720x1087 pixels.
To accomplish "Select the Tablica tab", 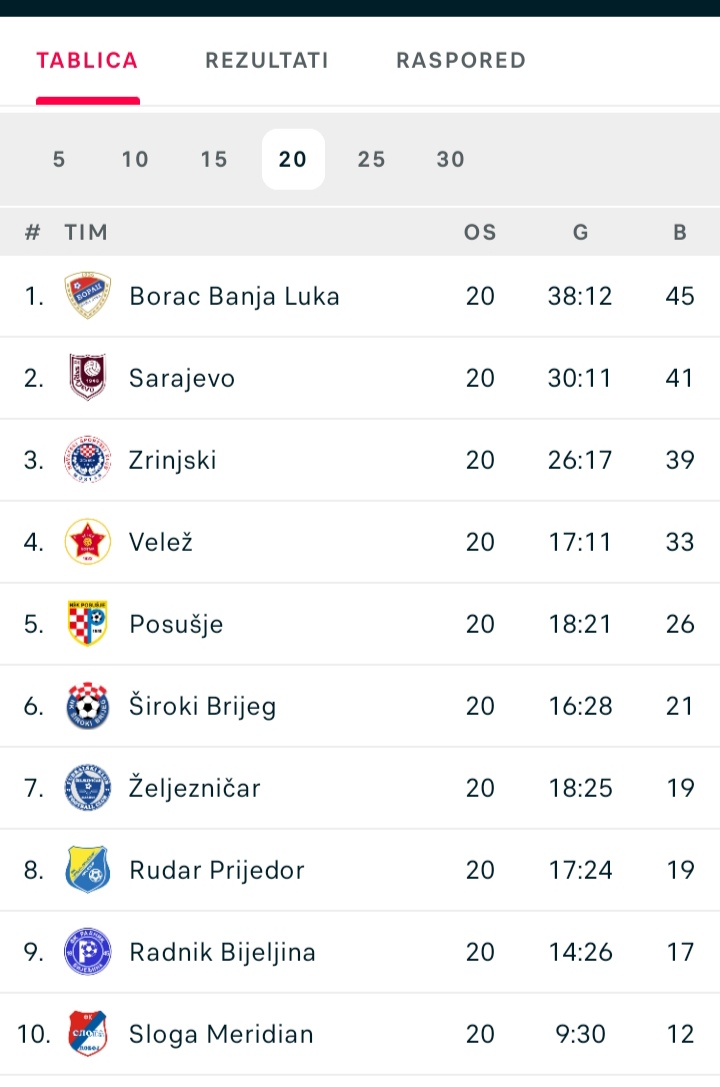I will click(x=87, y=60).
